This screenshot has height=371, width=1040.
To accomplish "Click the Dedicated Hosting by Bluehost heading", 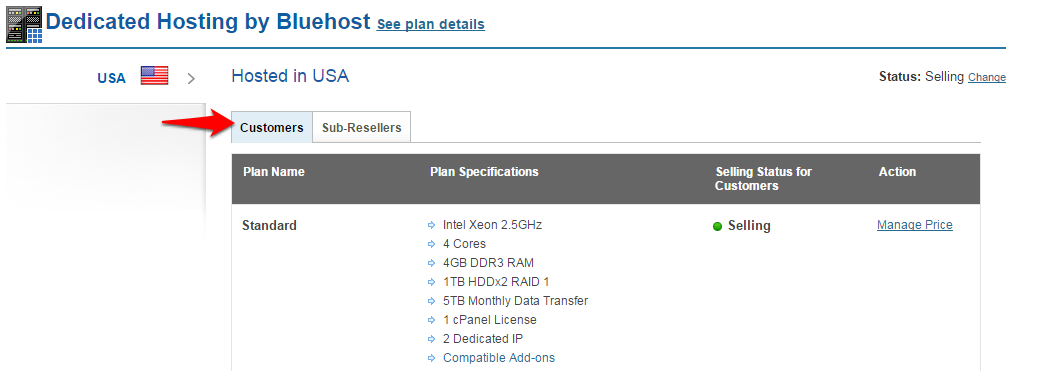I will [x=208, y=22].
